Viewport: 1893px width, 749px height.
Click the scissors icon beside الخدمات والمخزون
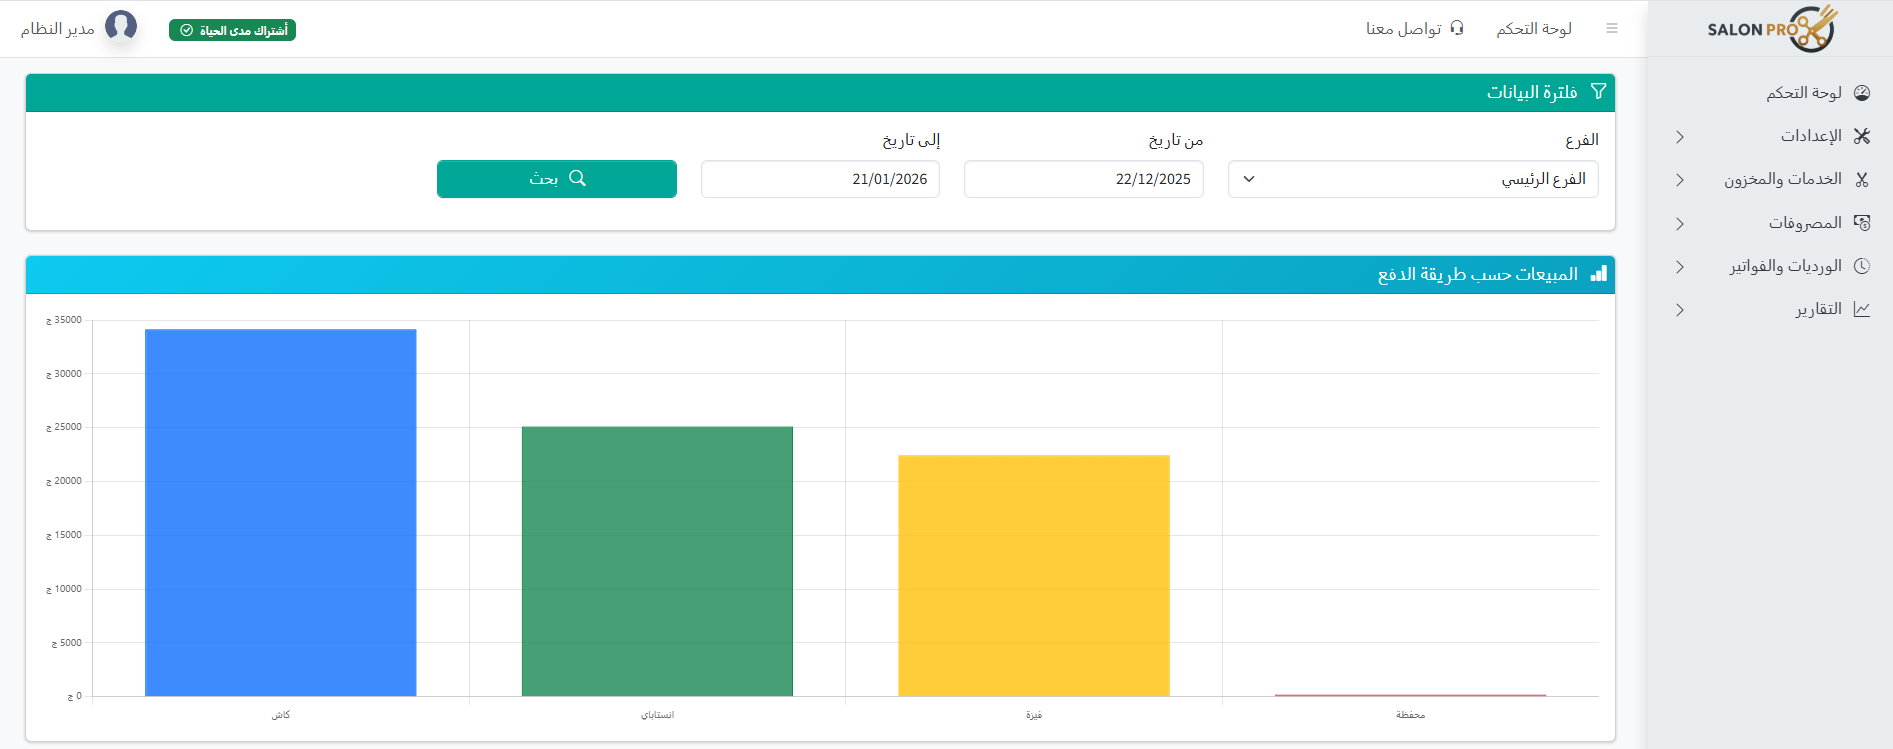(x=1861, y=180)
